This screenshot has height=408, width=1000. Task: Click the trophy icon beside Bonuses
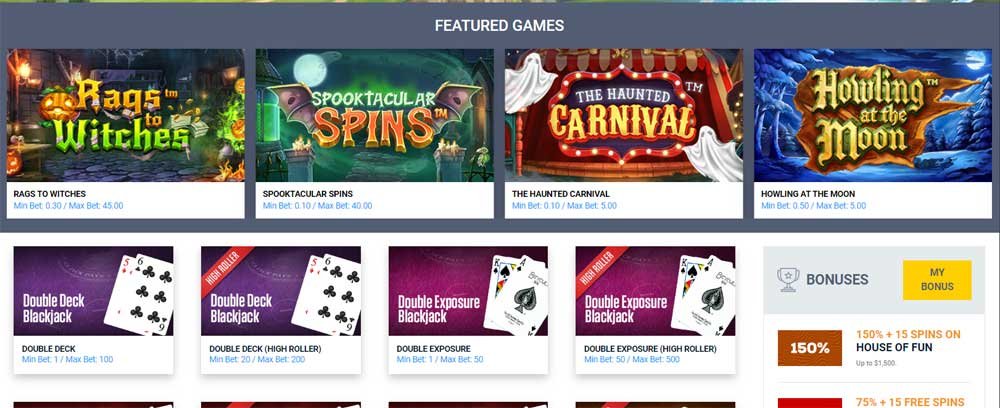788,279
